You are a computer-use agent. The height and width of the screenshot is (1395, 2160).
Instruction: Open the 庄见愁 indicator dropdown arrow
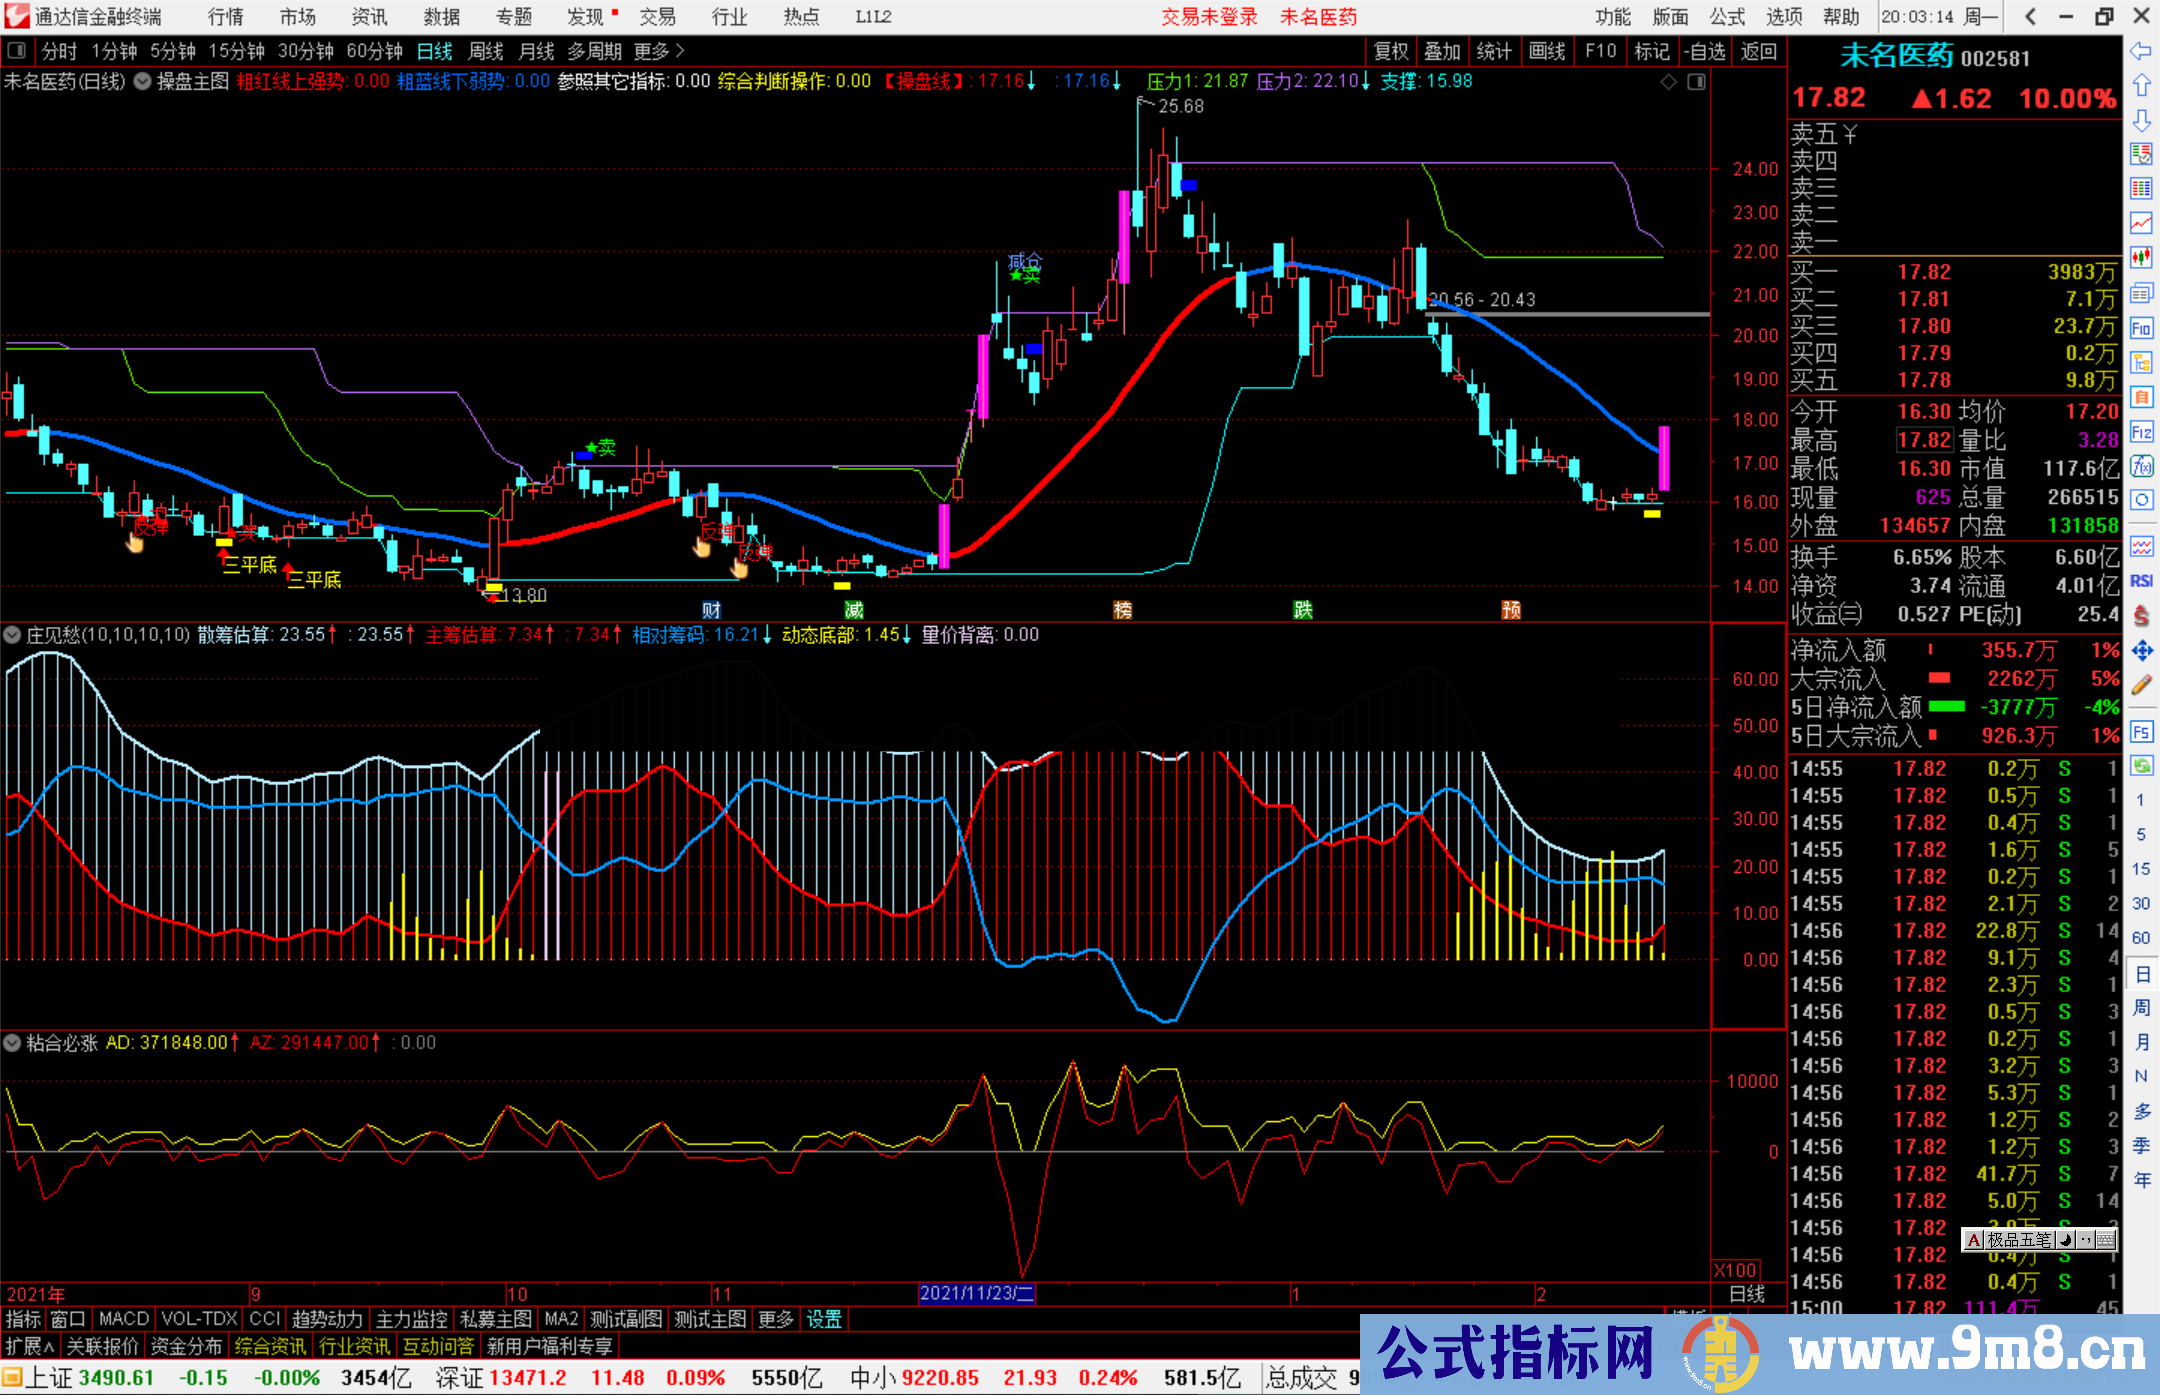click(x=13, y=634)
